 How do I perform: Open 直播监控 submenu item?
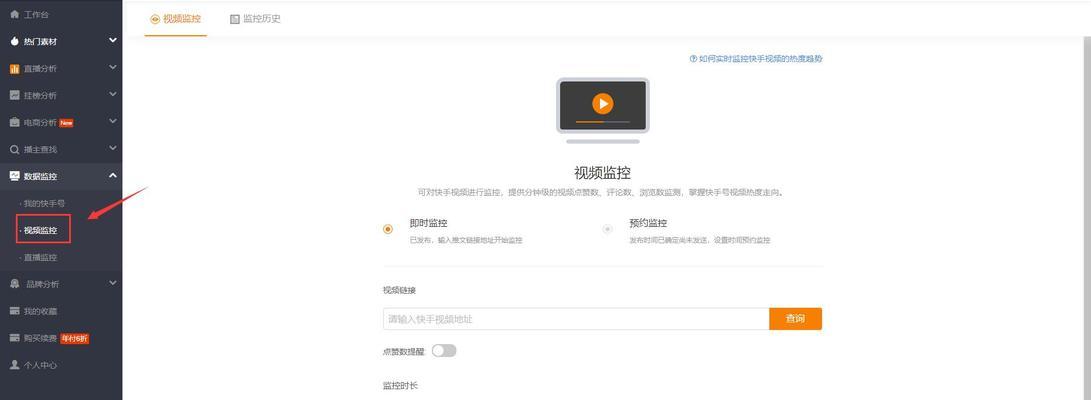click(x=41, y=257)
